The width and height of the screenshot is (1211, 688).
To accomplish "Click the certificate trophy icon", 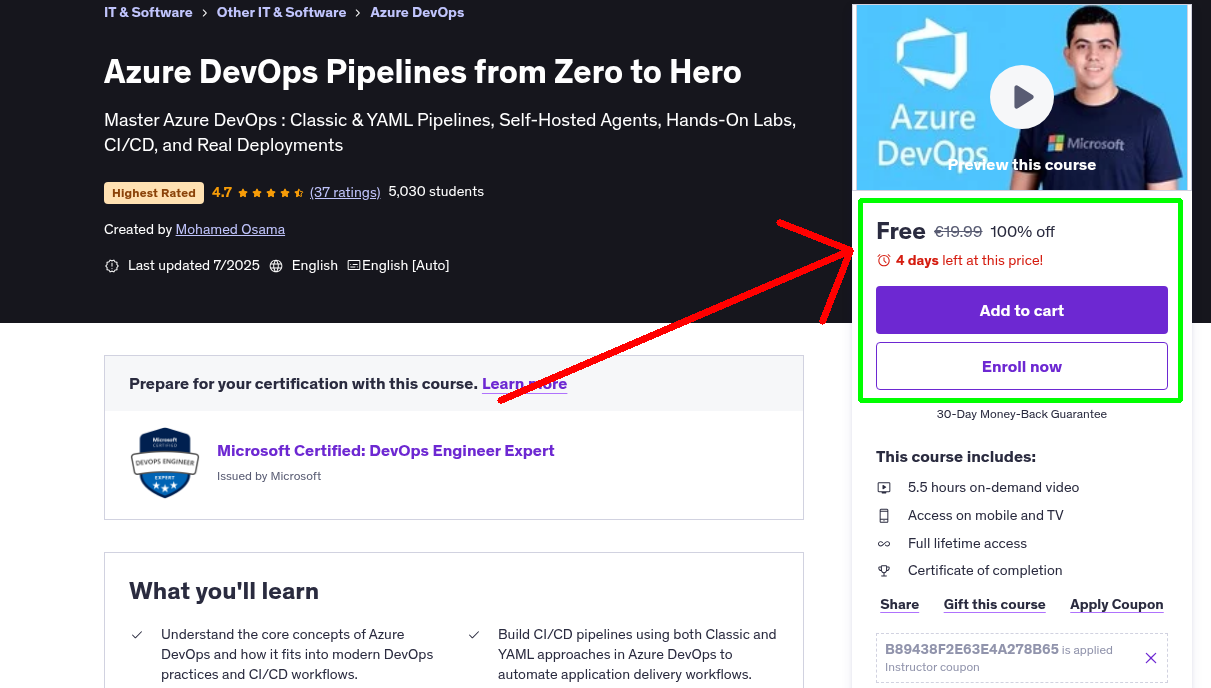I will tap(884, 571).
